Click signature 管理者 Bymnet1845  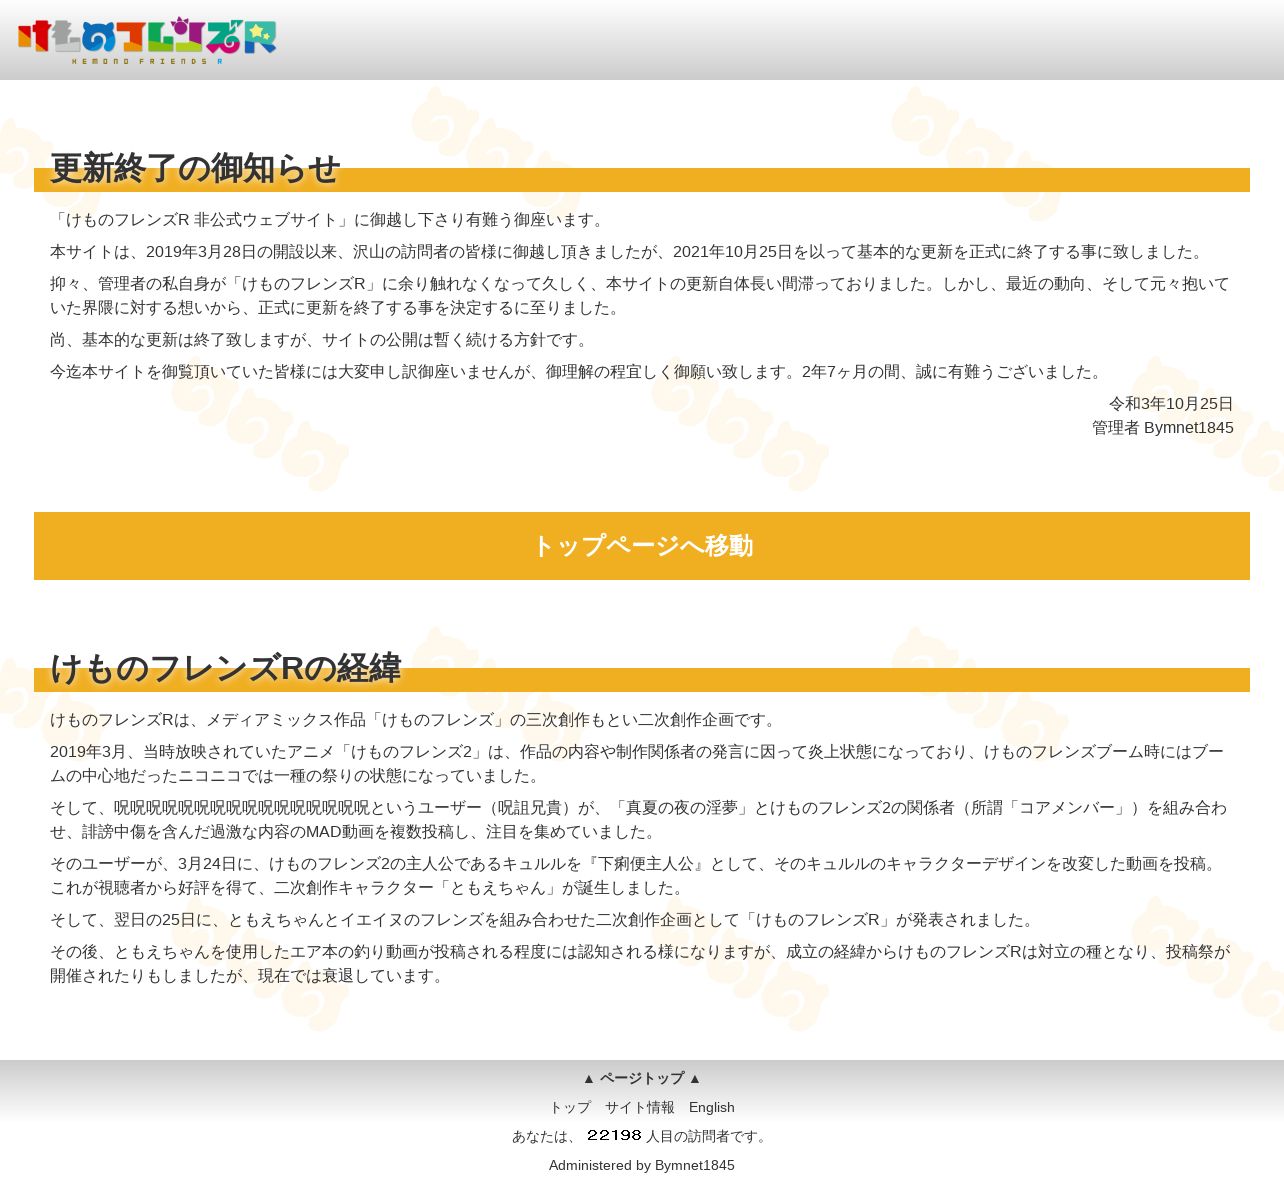1163,428
